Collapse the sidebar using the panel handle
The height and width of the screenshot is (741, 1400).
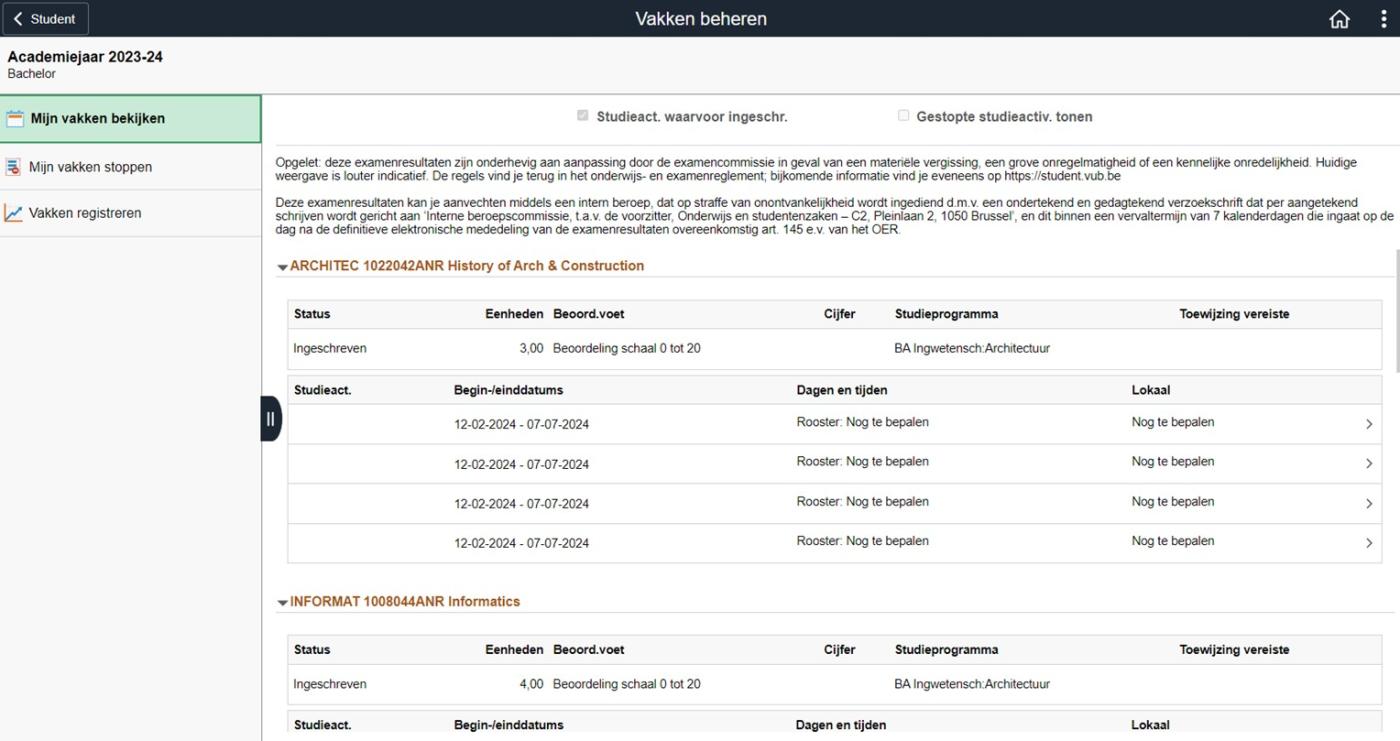click(x=270, y=418)
